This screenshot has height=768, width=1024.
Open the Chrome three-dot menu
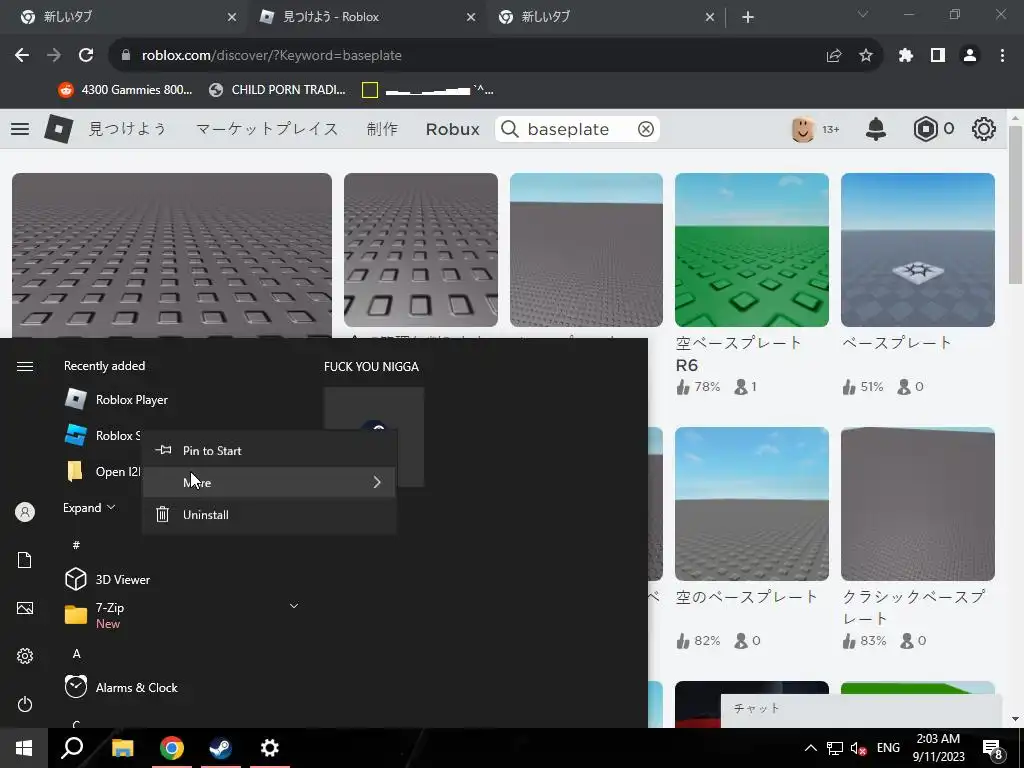[x=1002, y=56]
